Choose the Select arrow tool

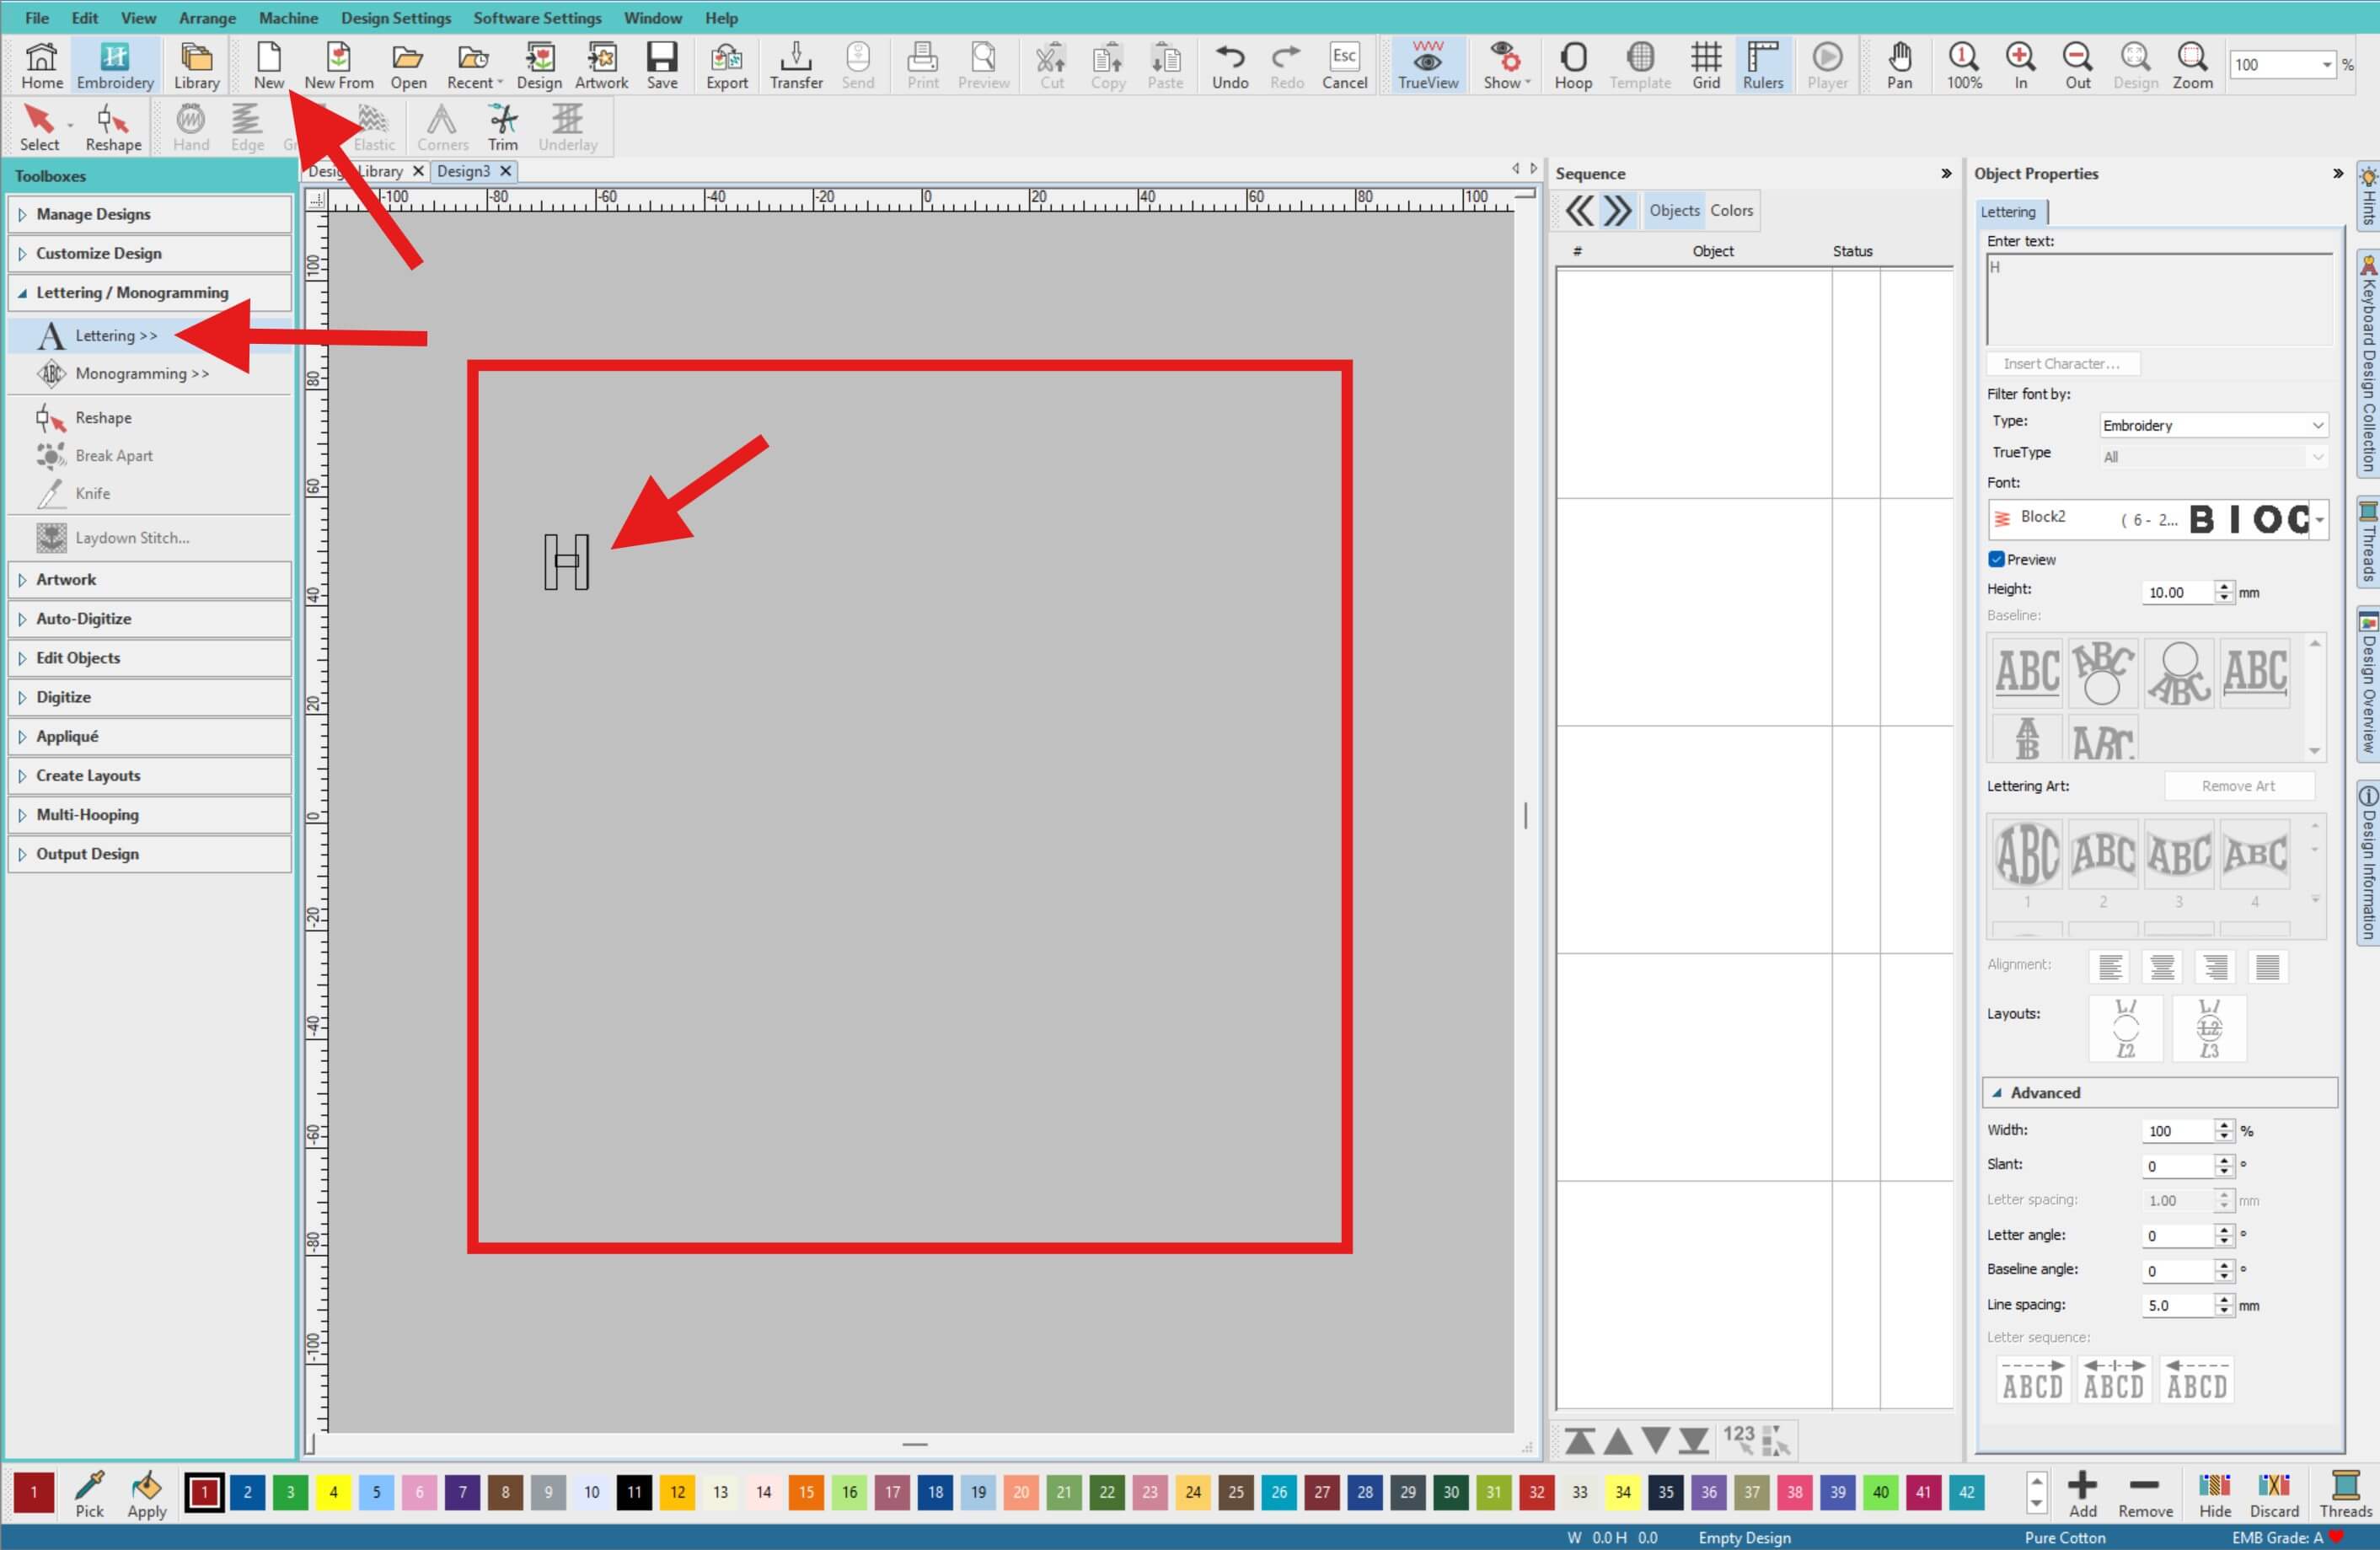[40, 127]
